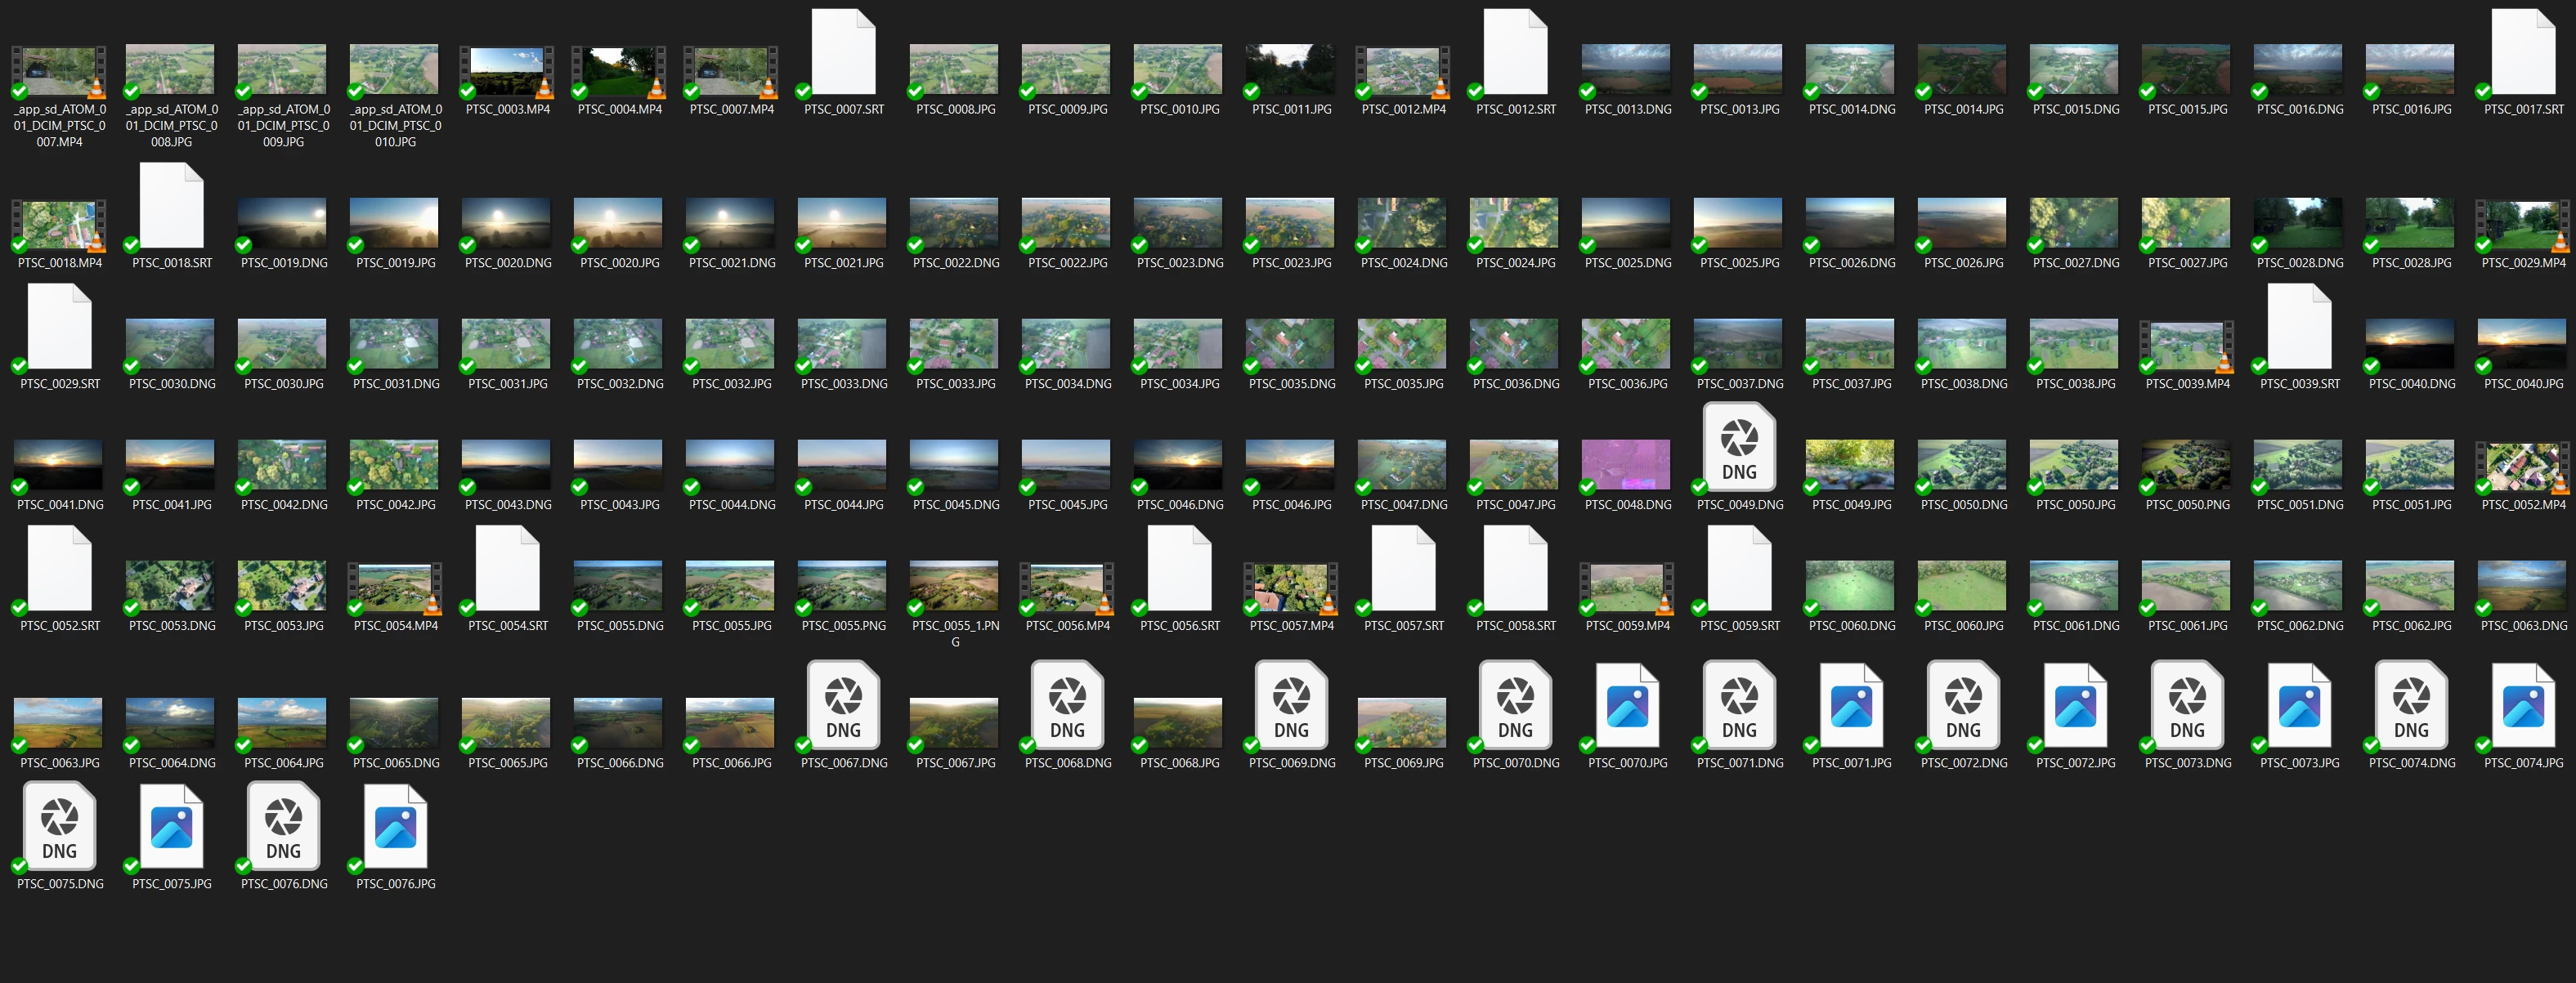Click the PTSC_0057.MP4 video thumbnail
Image resolution: width=2576 pixels, height=983 pixels.
tap(1290, 587)
